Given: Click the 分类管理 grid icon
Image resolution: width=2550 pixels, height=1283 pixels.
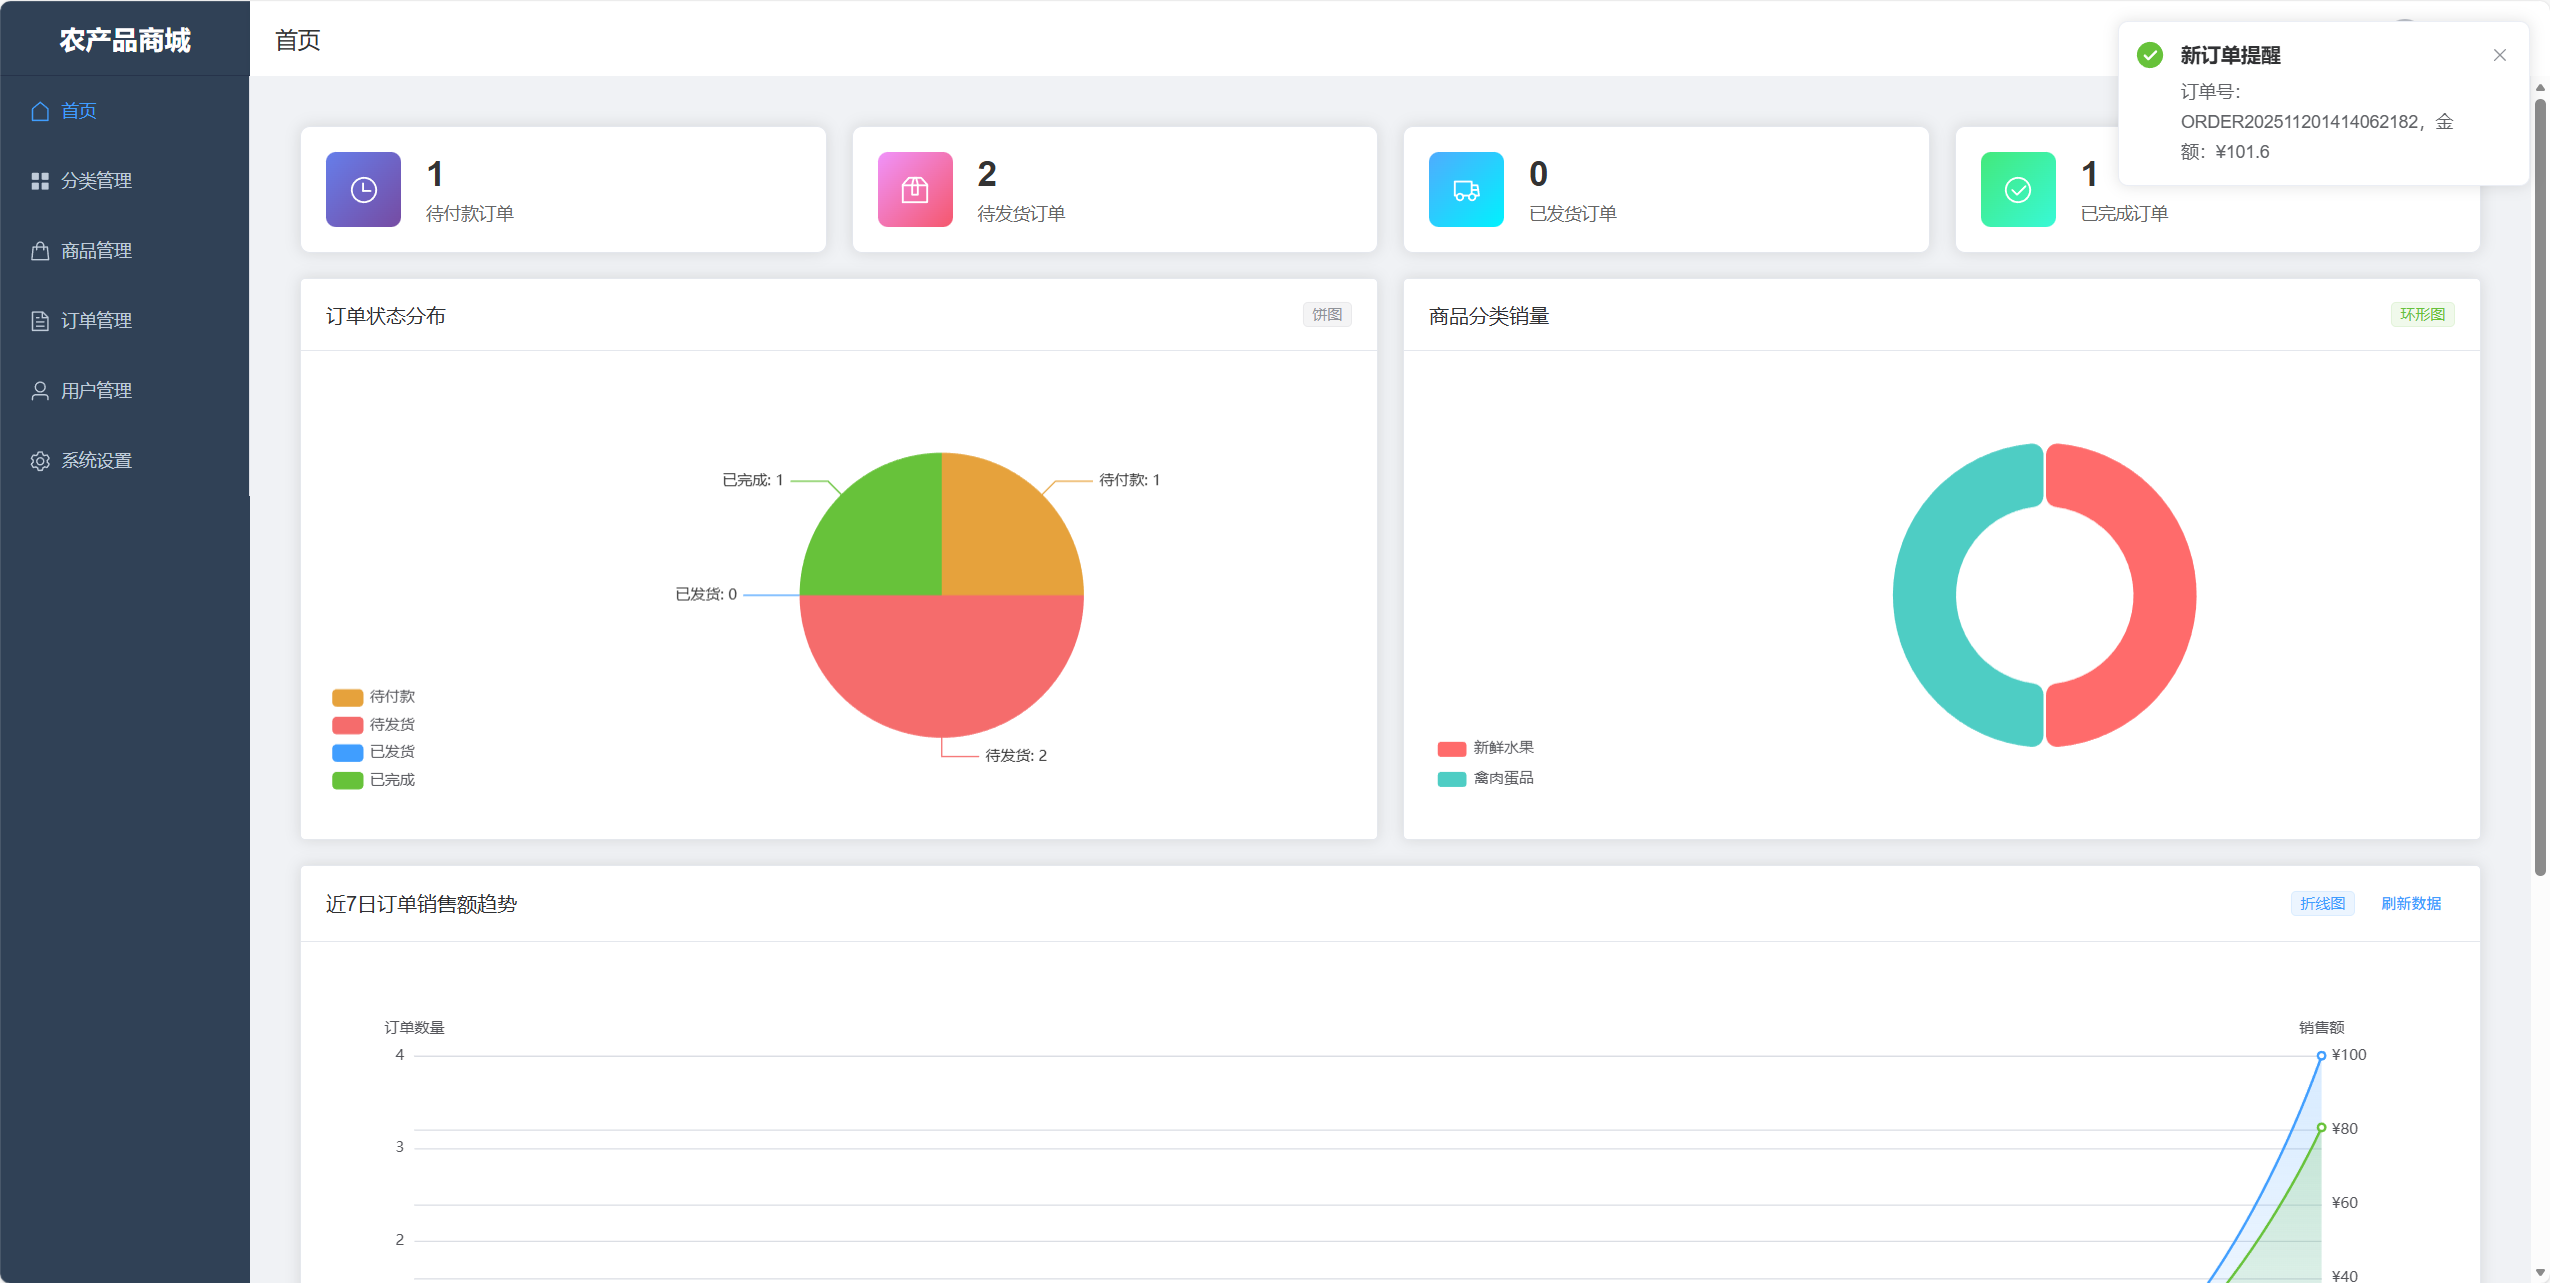Looking at the screenshot, I should tap(40, 181).
